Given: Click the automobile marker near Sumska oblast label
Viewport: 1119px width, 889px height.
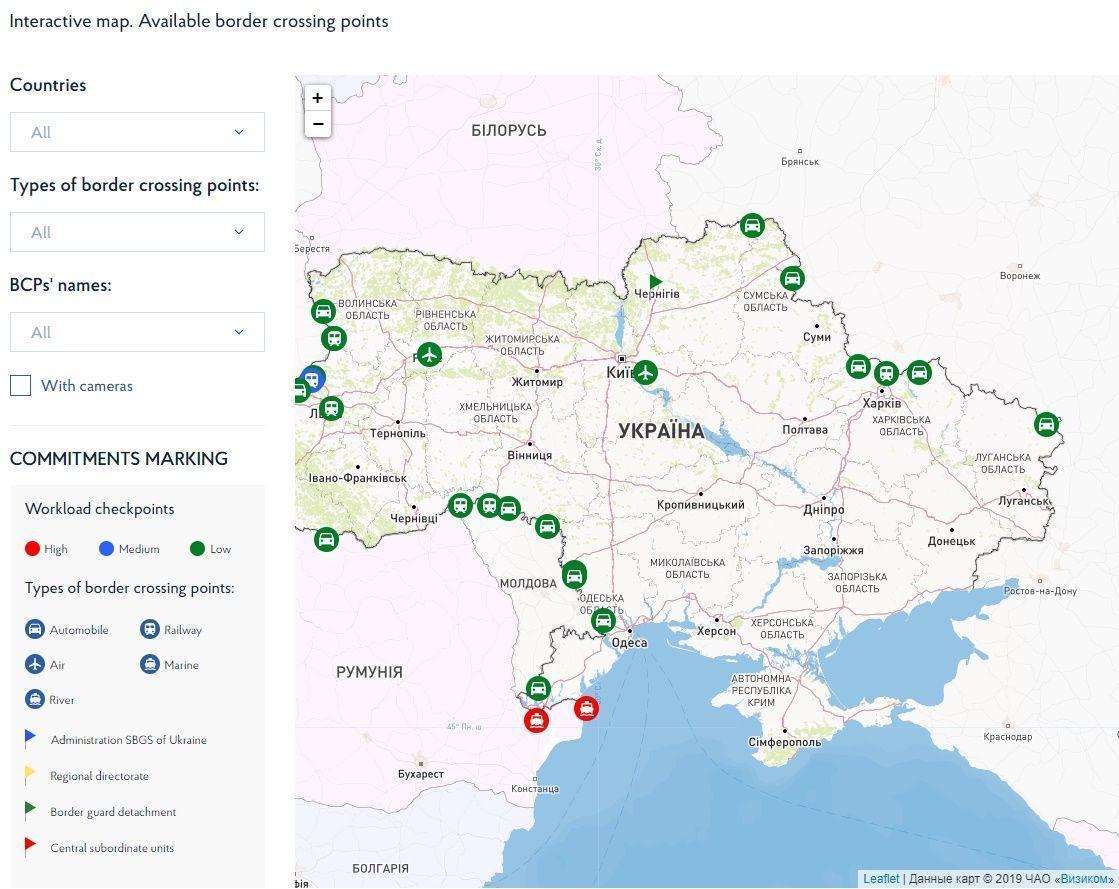Looking at the screenshot, I should click(x=791, y=278).
